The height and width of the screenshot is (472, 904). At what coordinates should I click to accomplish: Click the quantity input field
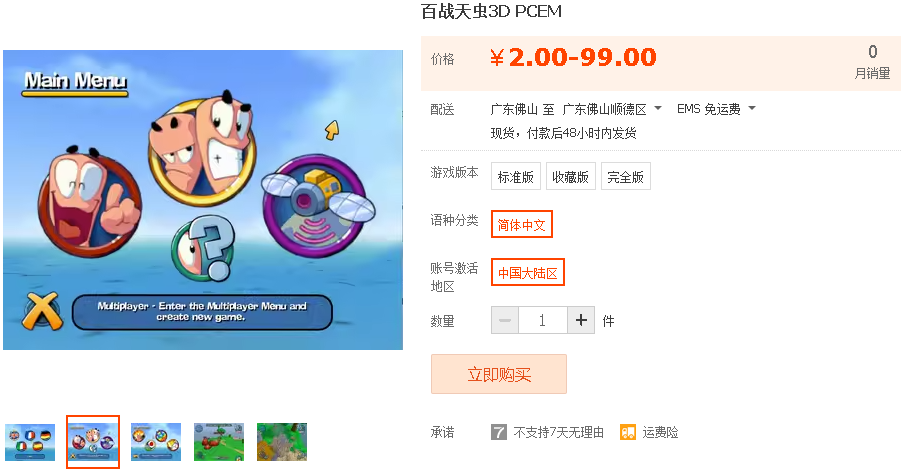click(543, 320)
